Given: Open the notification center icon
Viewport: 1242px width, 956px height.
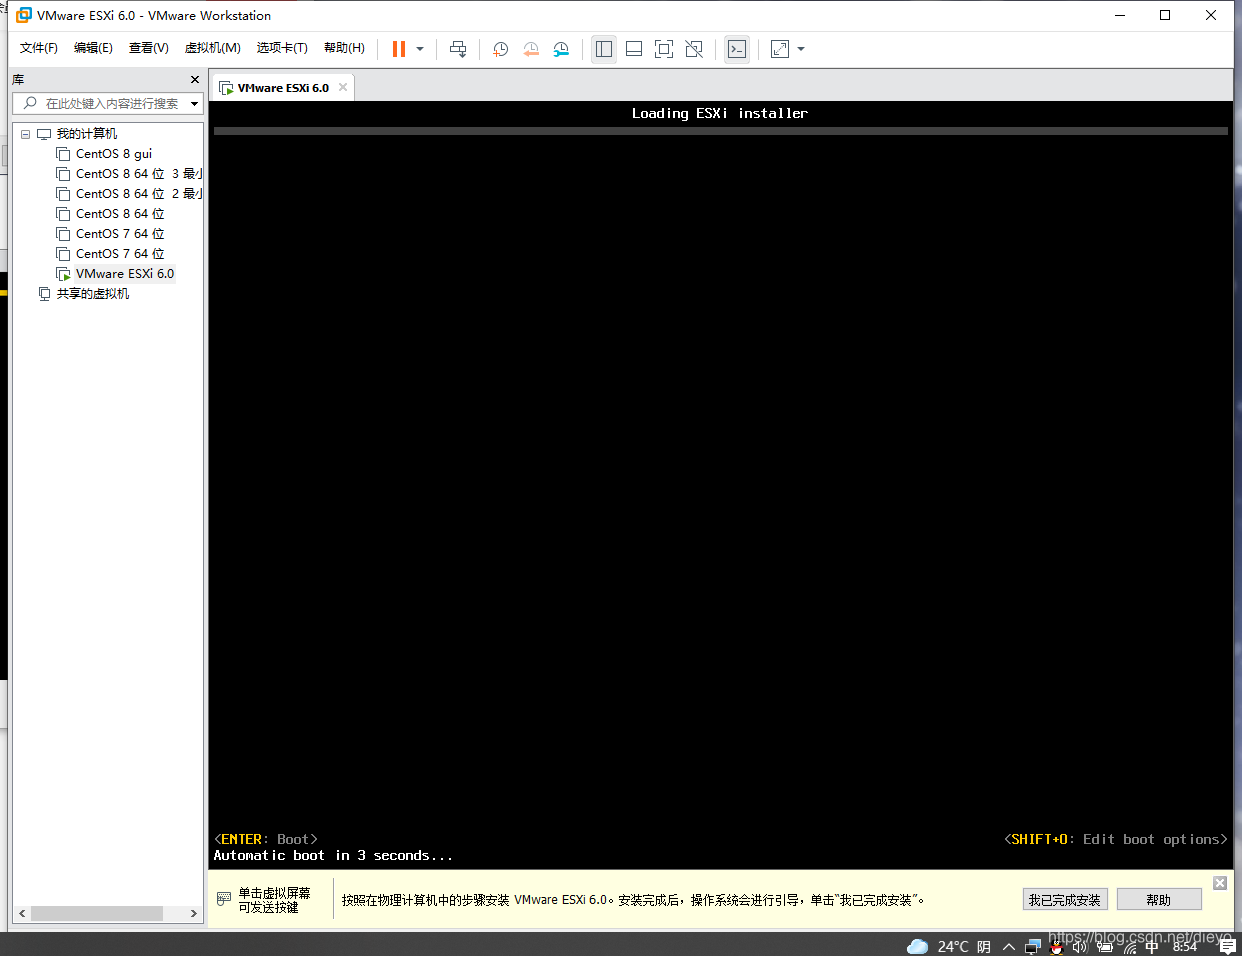Looking at the screenshot, I should click(1228, 946).
